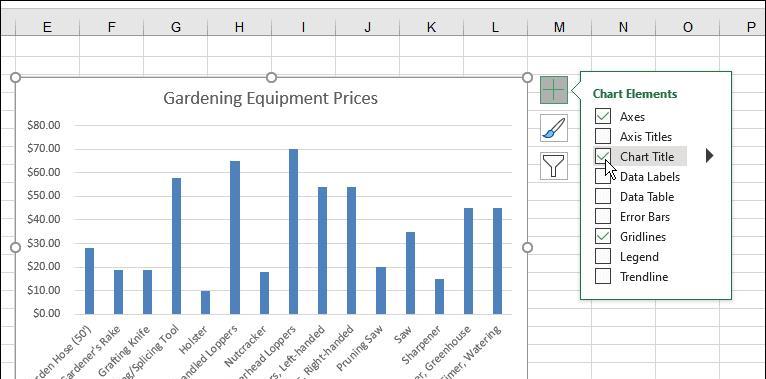Select column header M
Image resolution: width=766 pixels, height=379 pixels.
559,27
